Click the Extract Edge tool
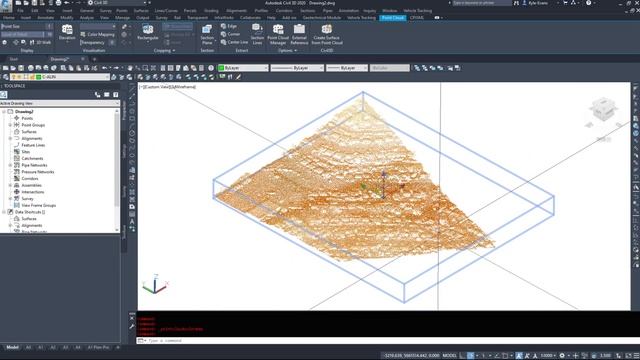Screen dimensions: 640x360 tap(229, 26)
